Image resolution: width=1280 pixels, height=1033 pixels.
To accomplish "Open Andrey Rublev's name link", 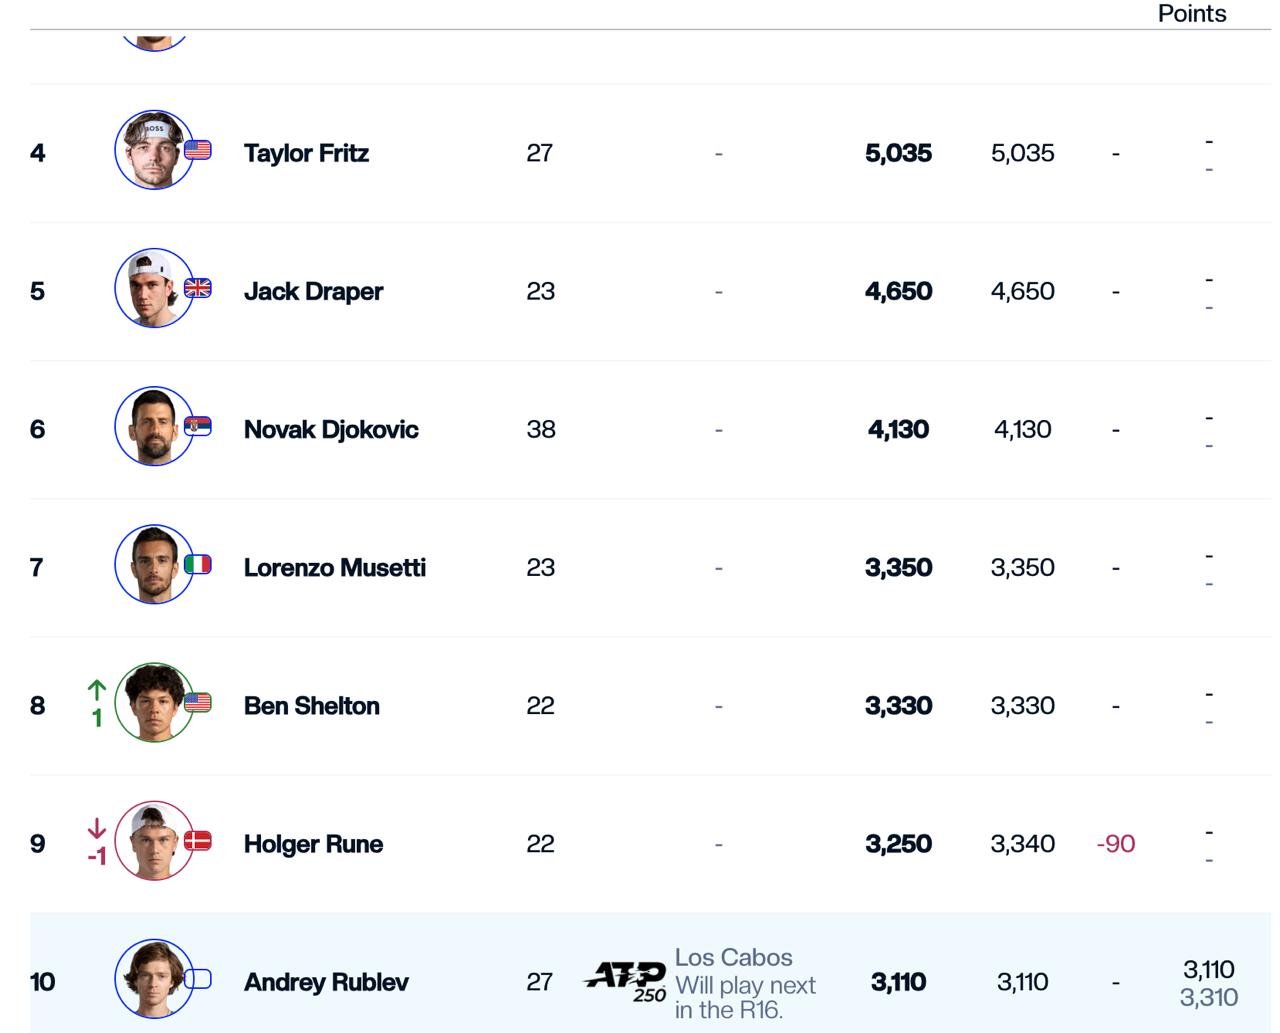I will click(326, 982).
